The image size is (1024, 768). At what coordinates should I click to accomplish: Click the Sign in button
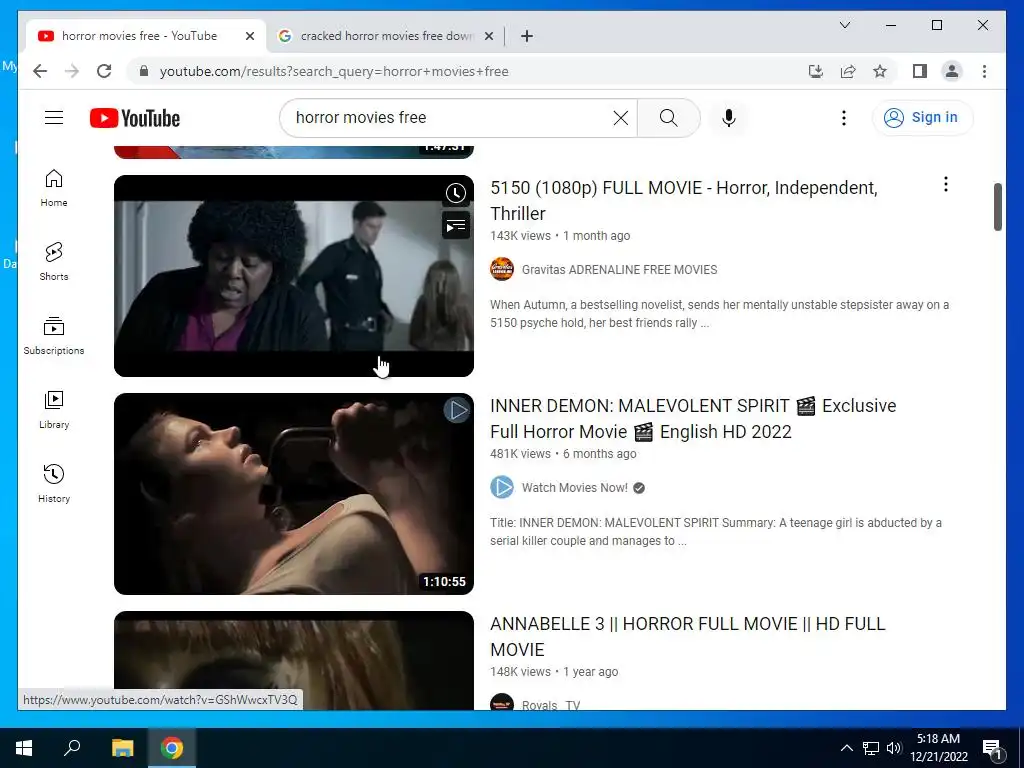922,118
